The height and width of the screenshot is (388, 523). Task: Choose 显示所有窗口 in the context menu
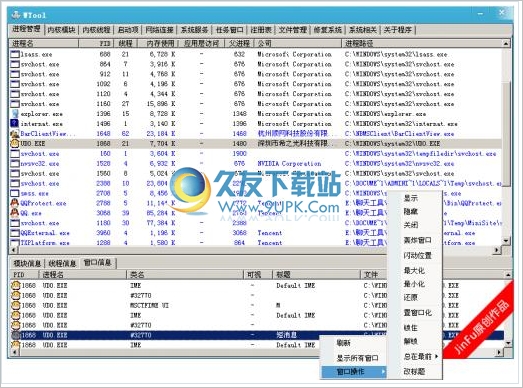(357, 358)
